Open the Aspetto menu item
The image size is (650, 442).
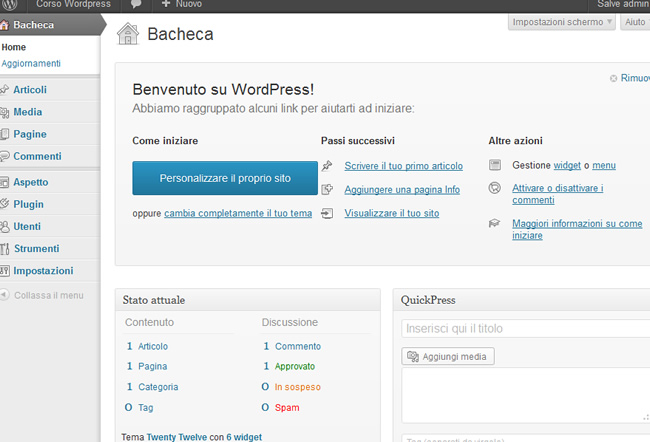tap(30, 182)
